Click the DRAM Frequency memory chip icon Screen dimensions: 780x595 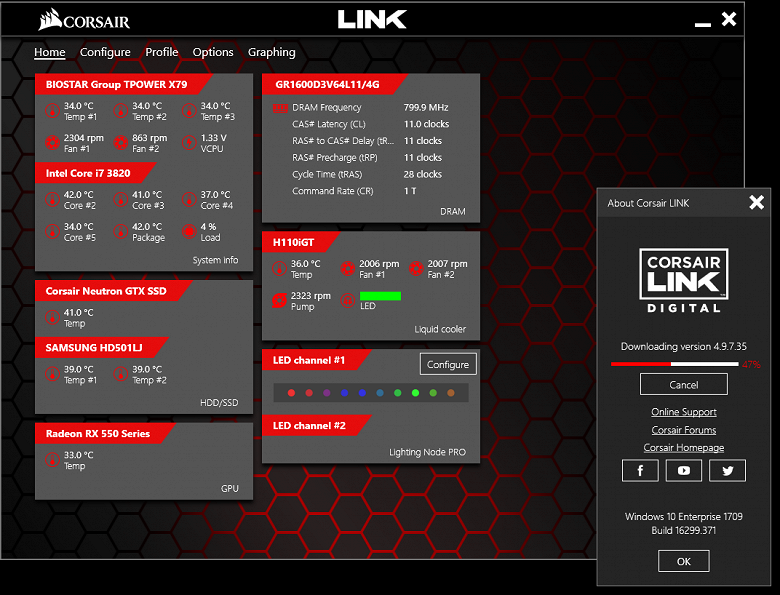281,107
